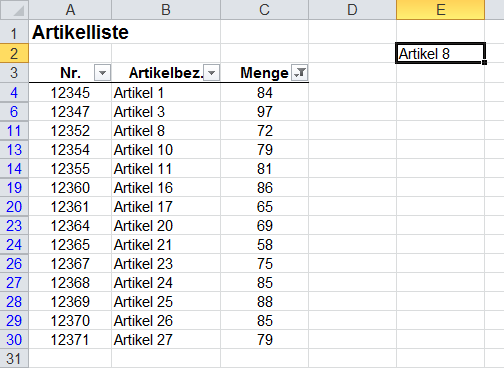The image size is (504, 368).
Task: Click the fill handle of cell E2
Action: click(x=484, y=62)
